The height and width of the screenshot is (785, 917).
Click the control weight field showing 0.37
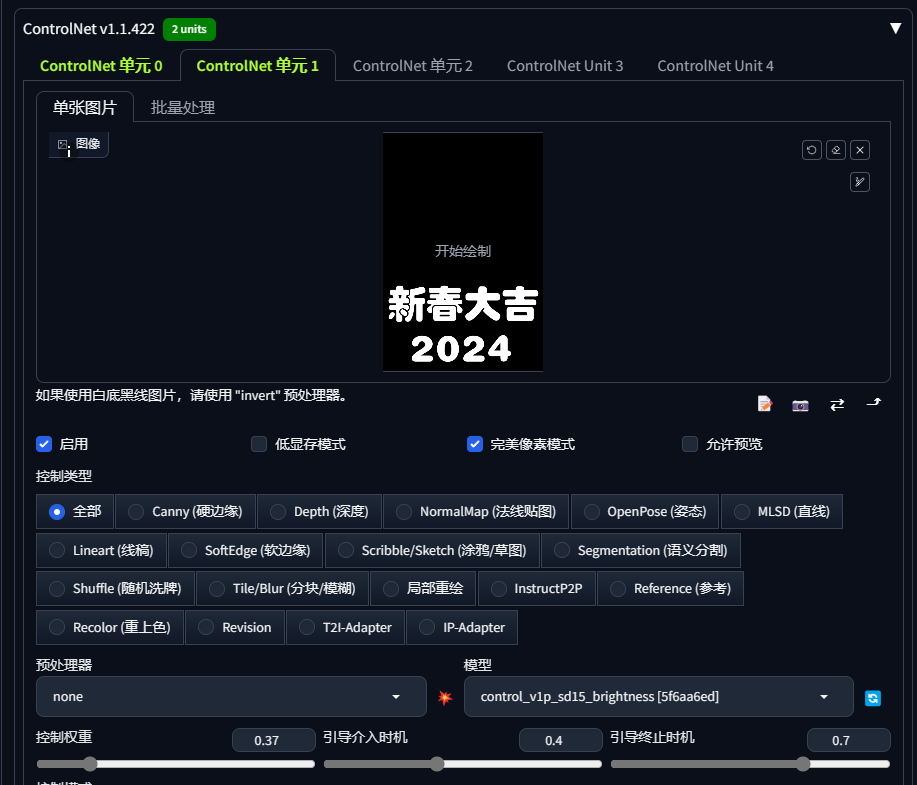pyautogui.click(x=274, y=741)
